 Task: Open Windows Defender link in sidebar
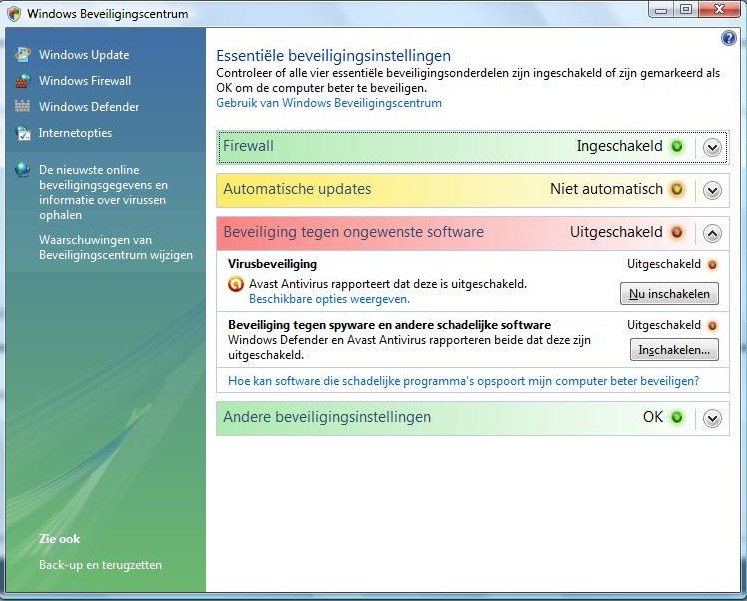[x=89, y=107]
